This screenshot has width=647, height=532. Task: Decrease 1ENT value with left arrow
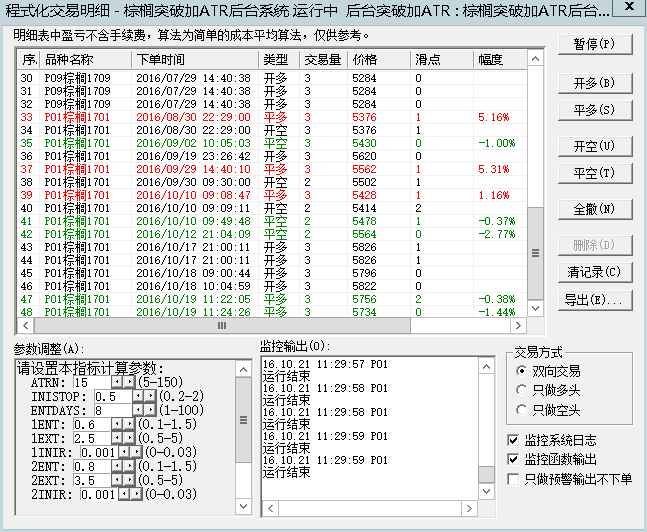117,424
